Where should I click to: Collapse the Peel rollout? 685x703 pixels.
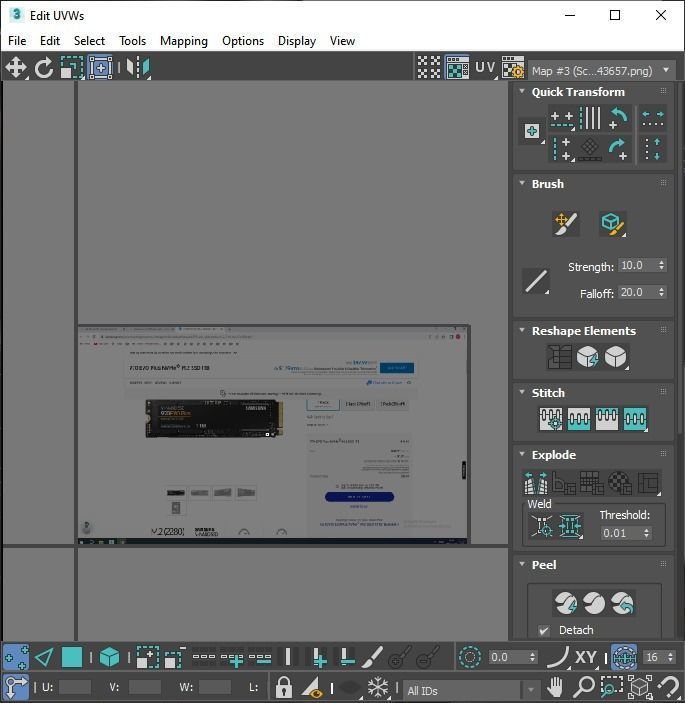coord(522,564)
